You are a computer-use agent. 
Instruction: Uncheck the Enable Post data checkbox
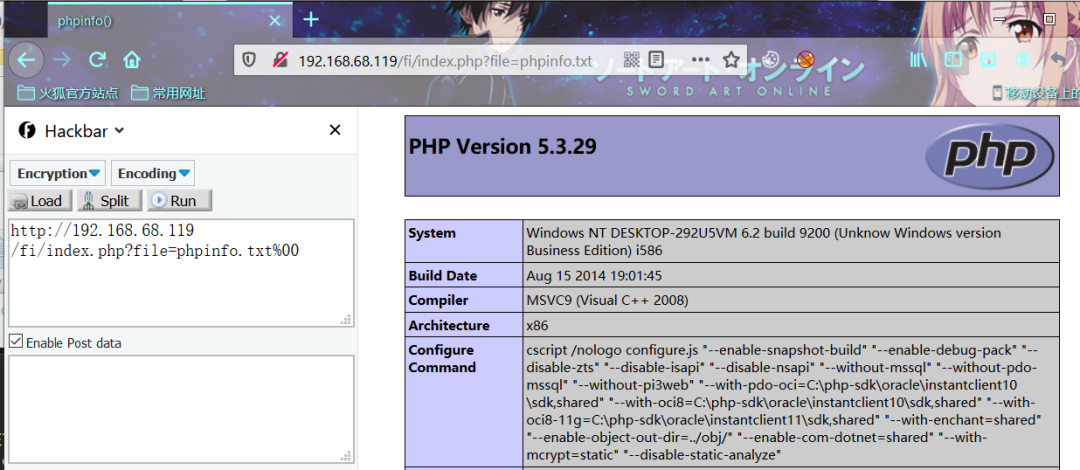coord(15,342)
